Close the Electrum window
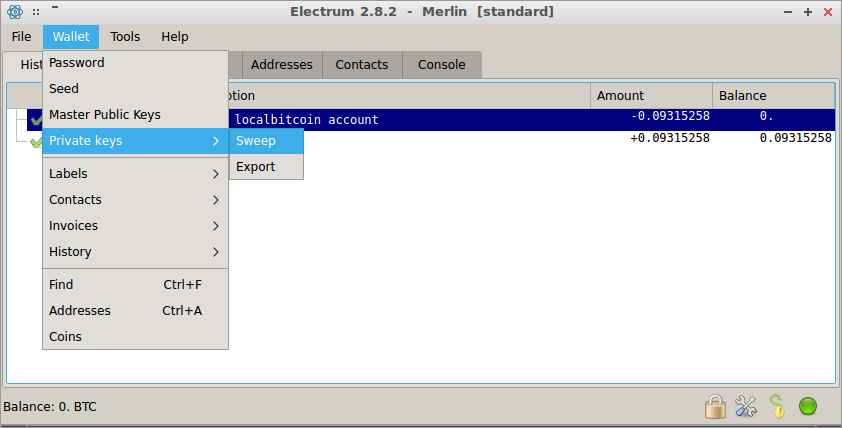 pyautogui.click(x=828, y=12)
